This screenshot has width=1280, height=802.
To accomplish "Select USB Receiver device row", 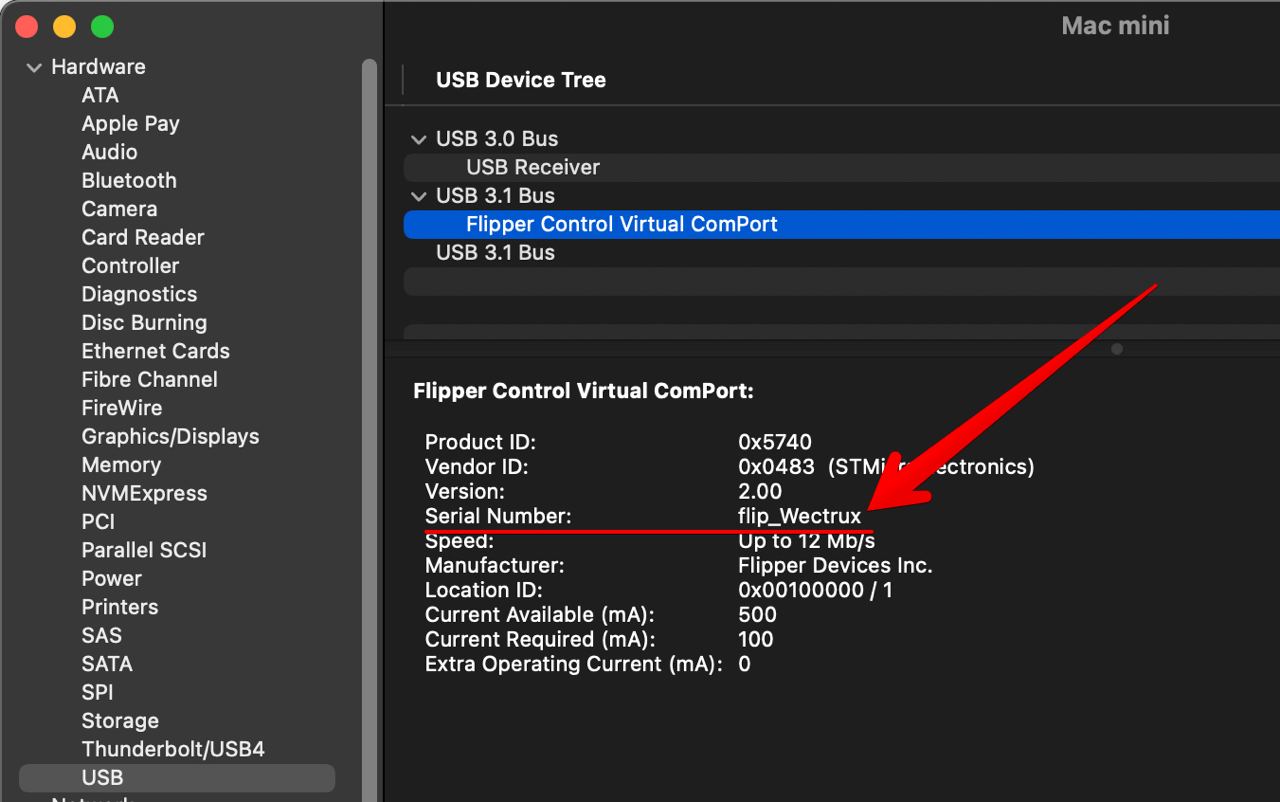I will (x=842, y=167).
